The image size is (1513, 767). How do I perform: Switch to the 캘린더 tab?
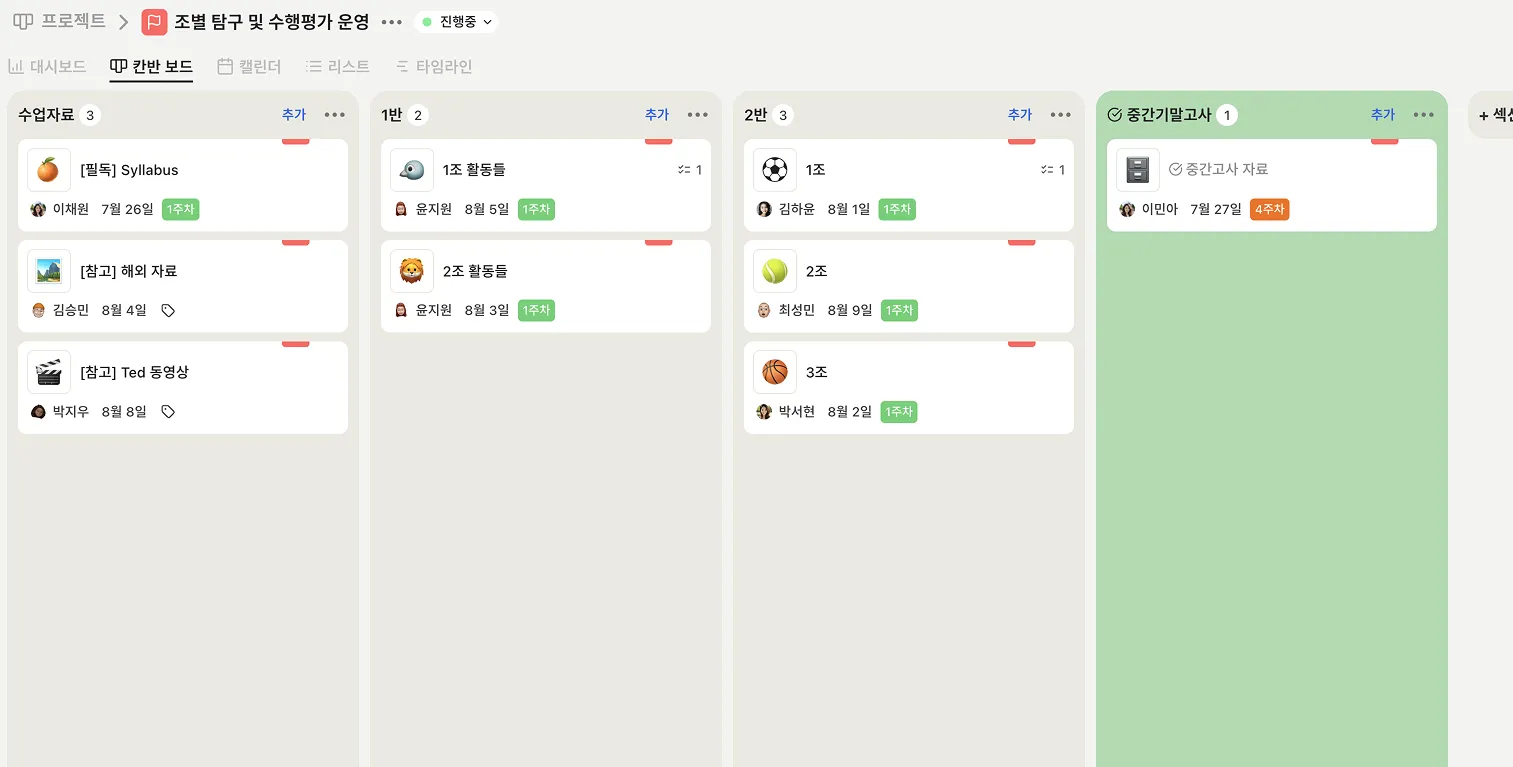pos(249,67)
